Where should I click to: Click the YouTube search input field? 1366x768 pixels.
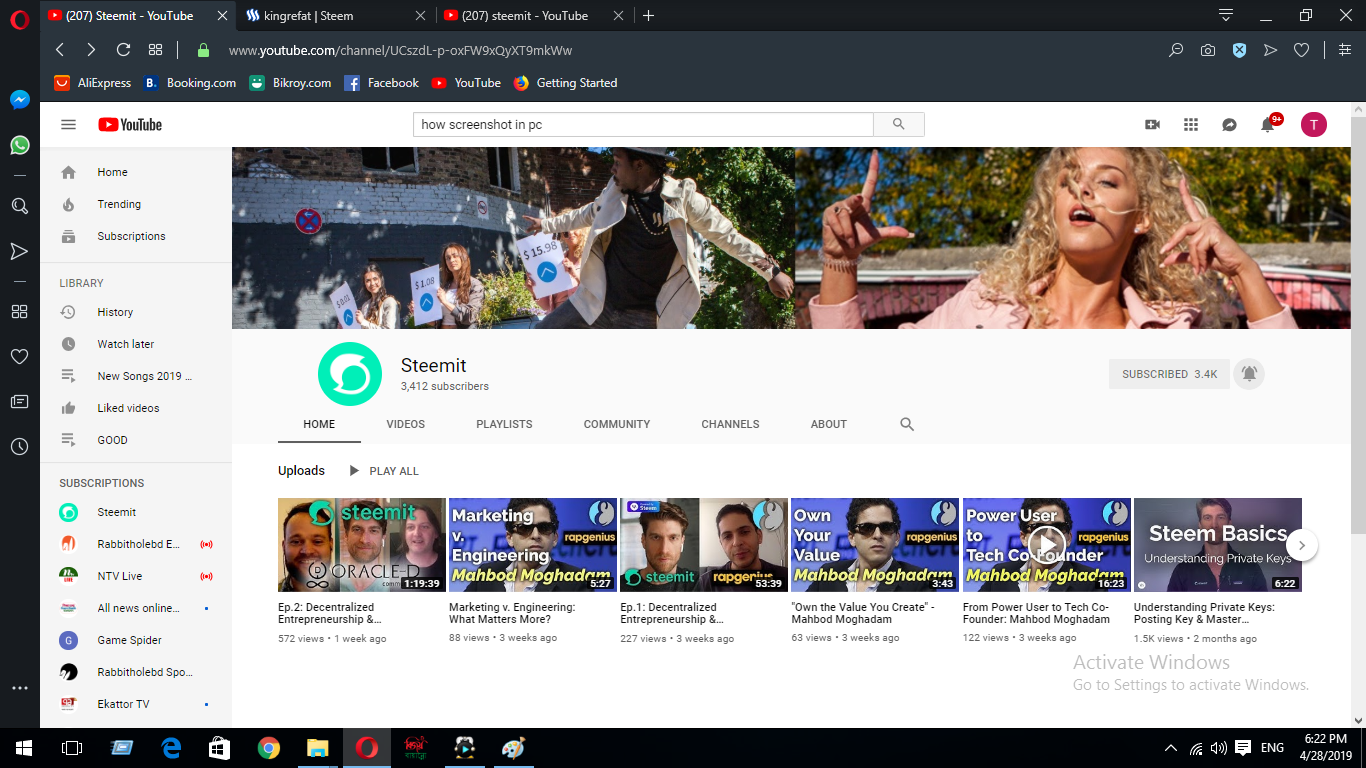click(x=643, y=125)
